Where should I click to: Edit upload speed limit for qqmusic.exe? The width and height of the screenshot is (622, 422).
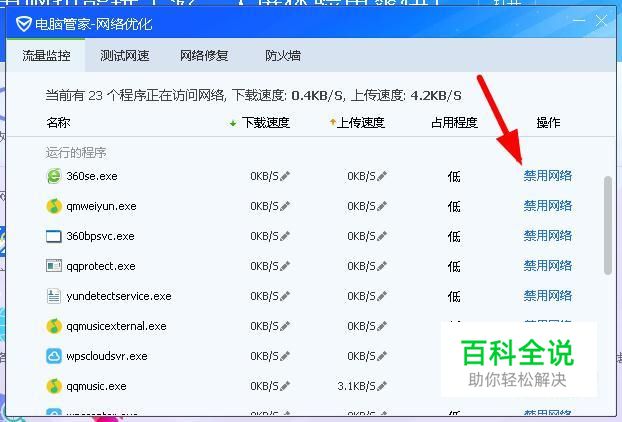382,386
